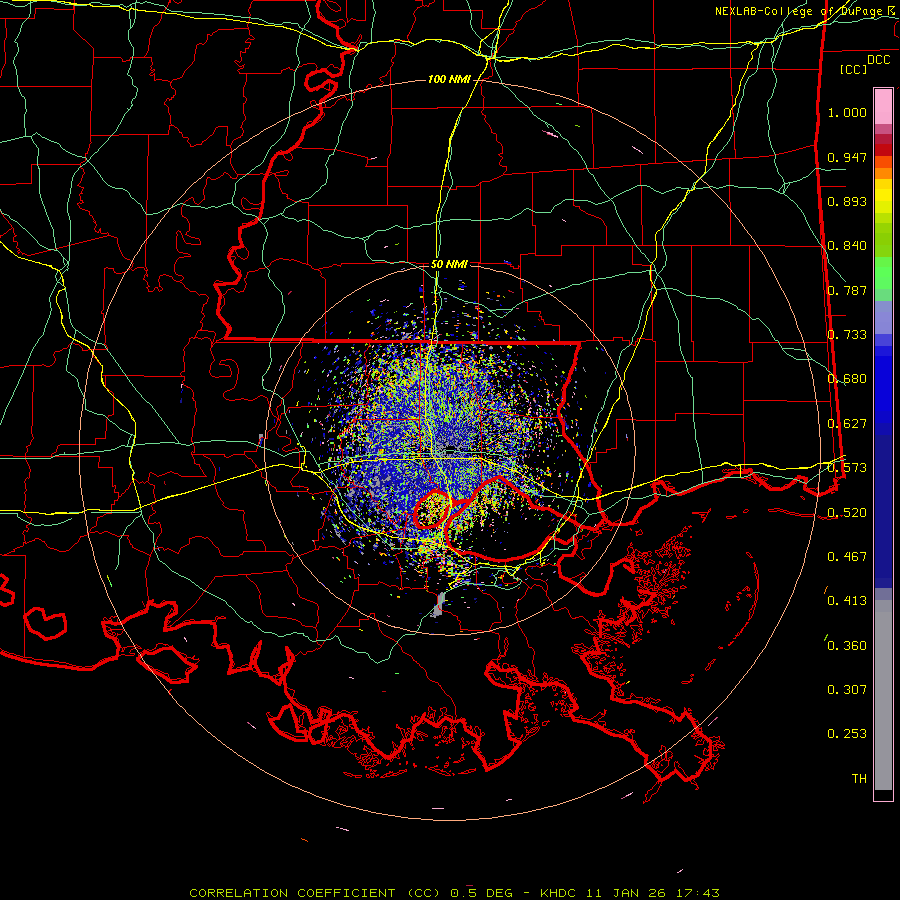This screenshot has width=900, height=900.
Task: Click the CORRELATION COEFFICIENT (CC) caption text
Action: (315, 893)
